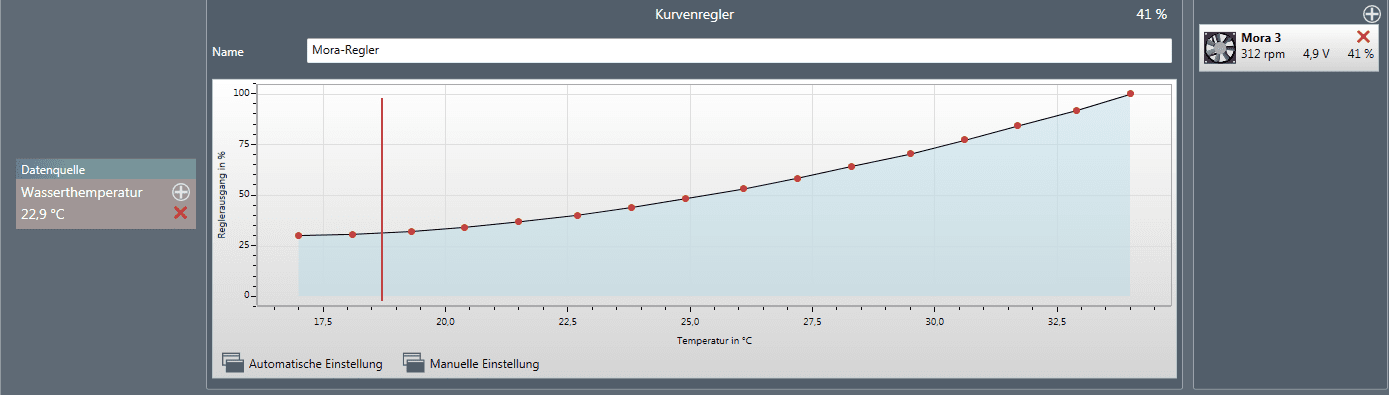The height and width of the screenshot is (395, 1389).
Task: Click the Name field containing Mora-Regler
Action: pos(739,51)
